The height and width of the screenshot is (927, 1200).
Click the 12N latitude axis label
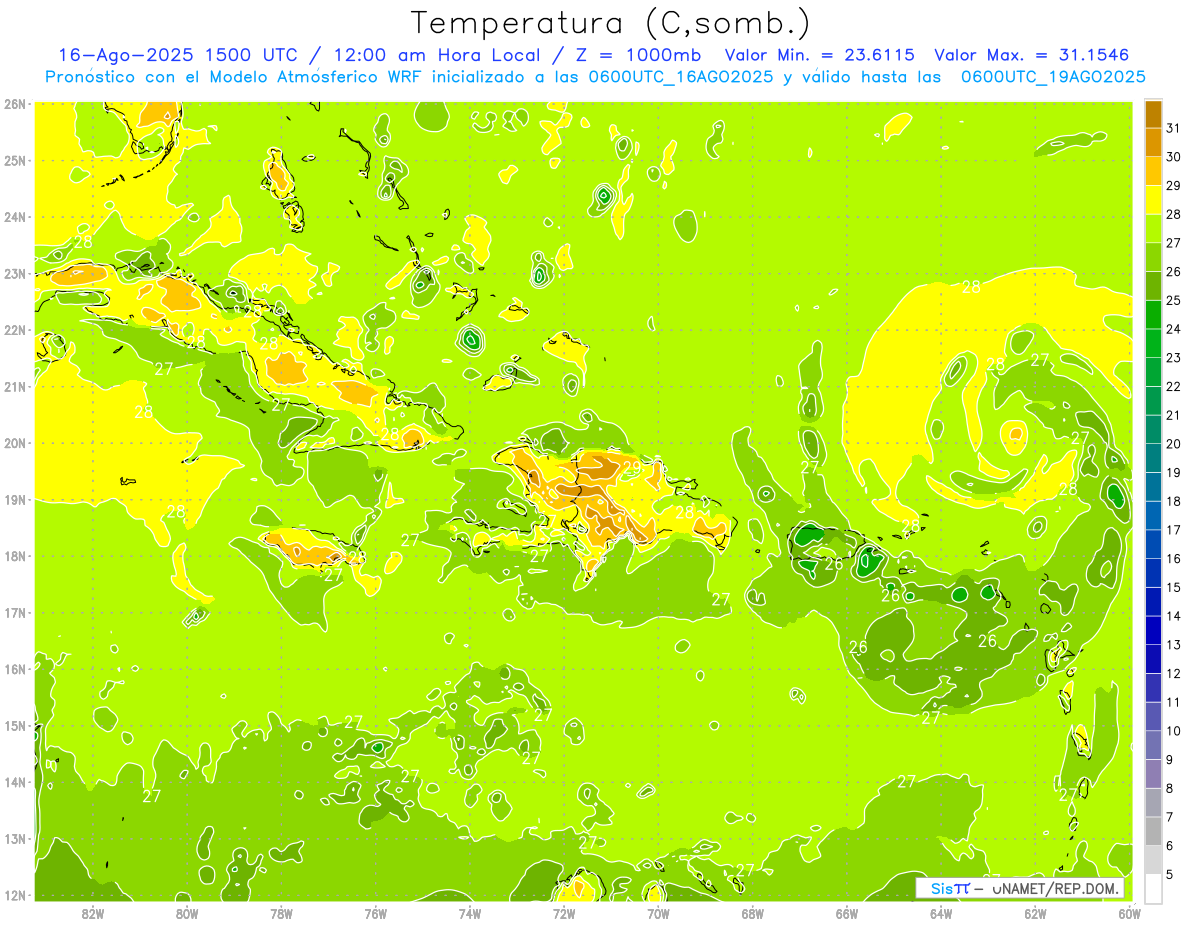point(15,895)
